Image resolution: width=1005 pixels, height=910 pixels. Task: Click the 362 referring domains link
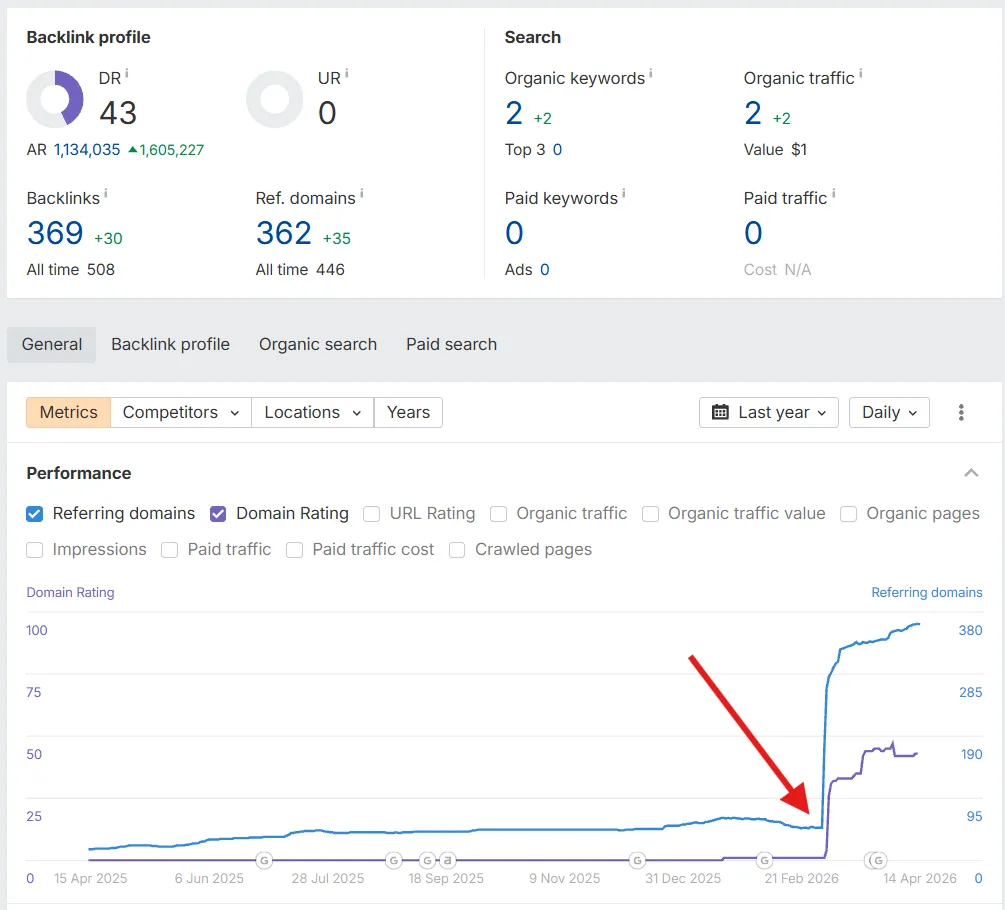tap(284, 233)
